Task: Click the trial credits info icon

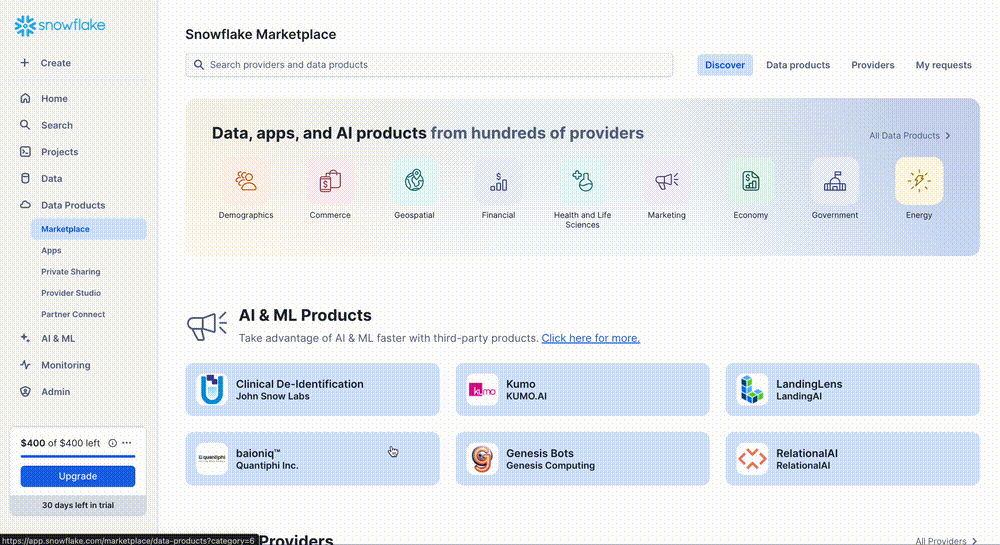Action: [112, 443]
